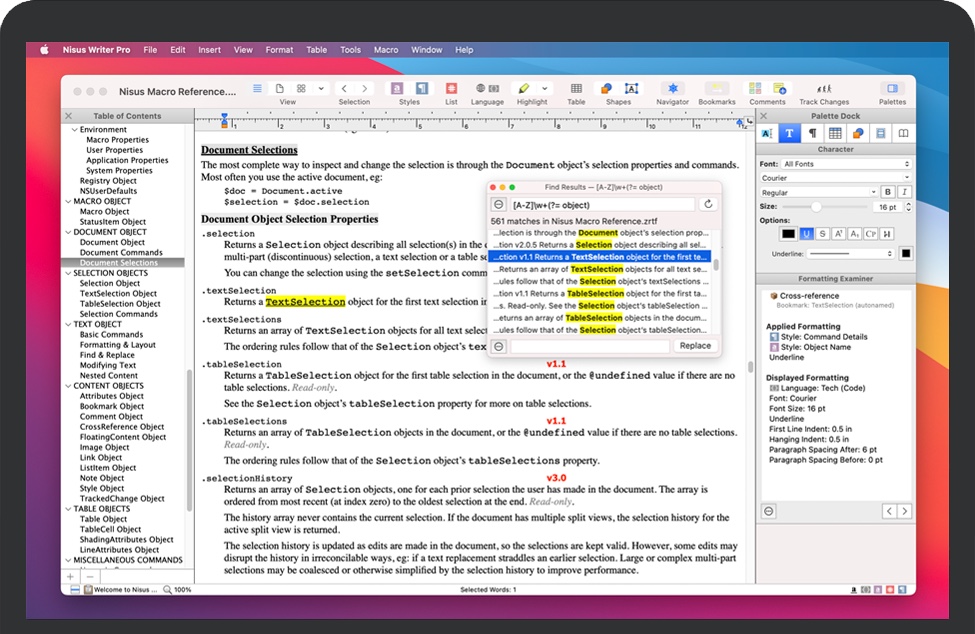Select the paragraph palette icon in Palette Dock

click(812, 133)
